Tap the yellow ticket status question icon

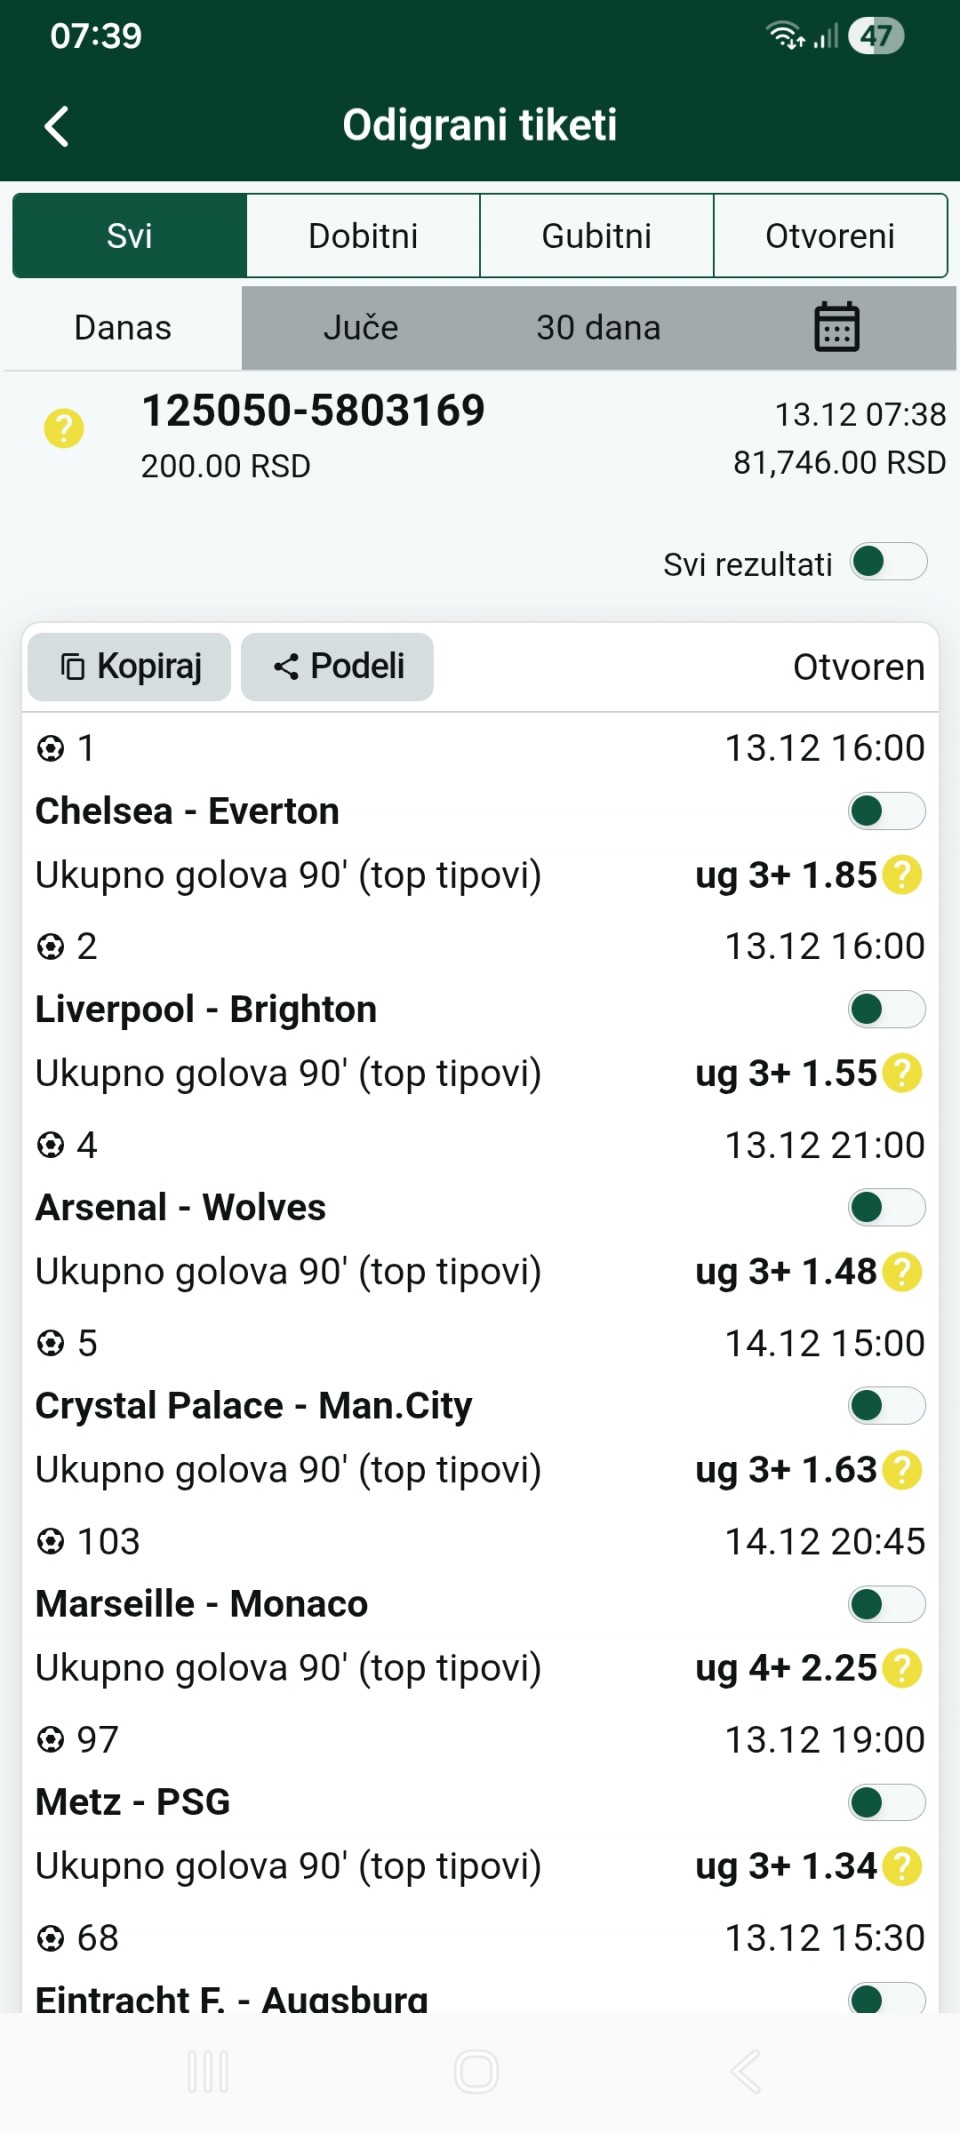click(x=64, y=429)
